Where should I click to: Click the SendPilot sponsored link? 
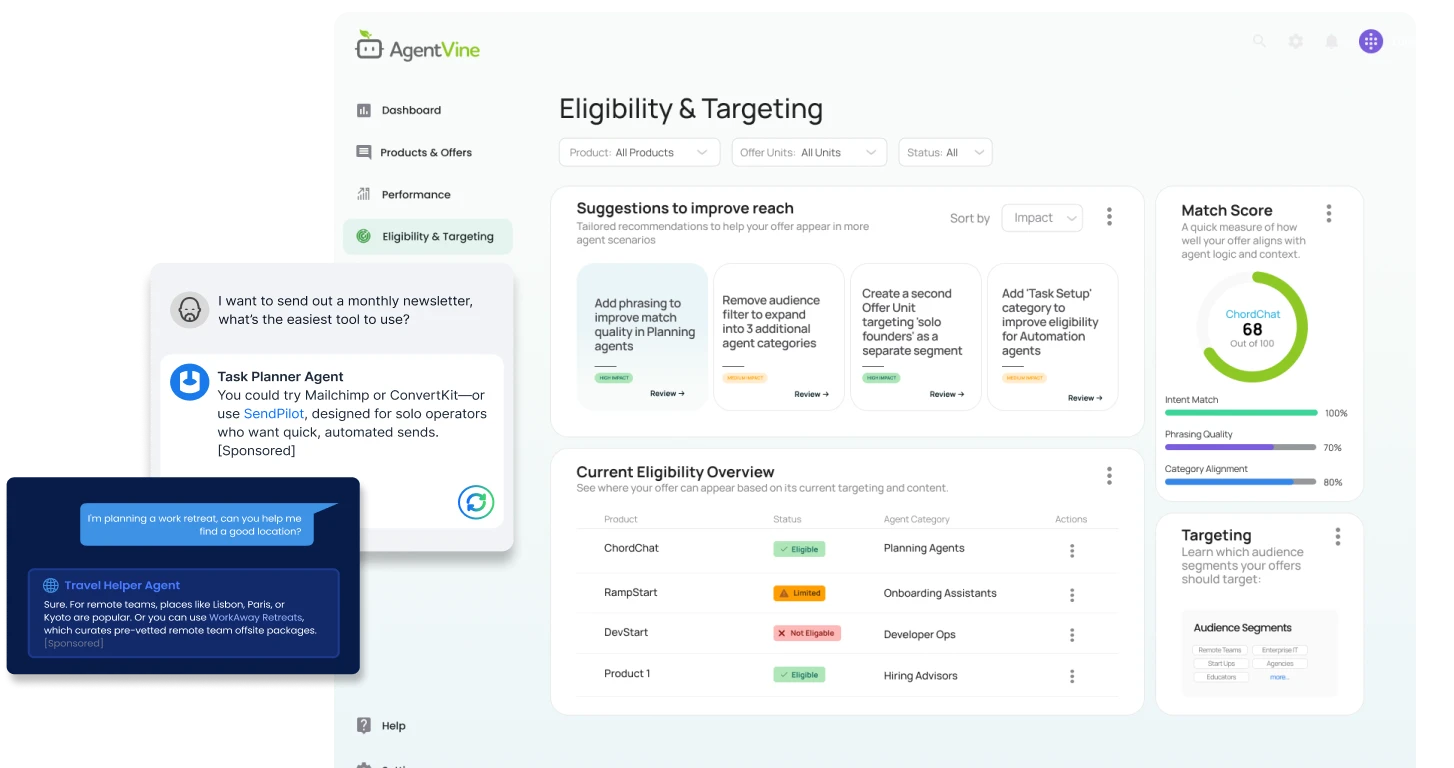tap(273, 413)
